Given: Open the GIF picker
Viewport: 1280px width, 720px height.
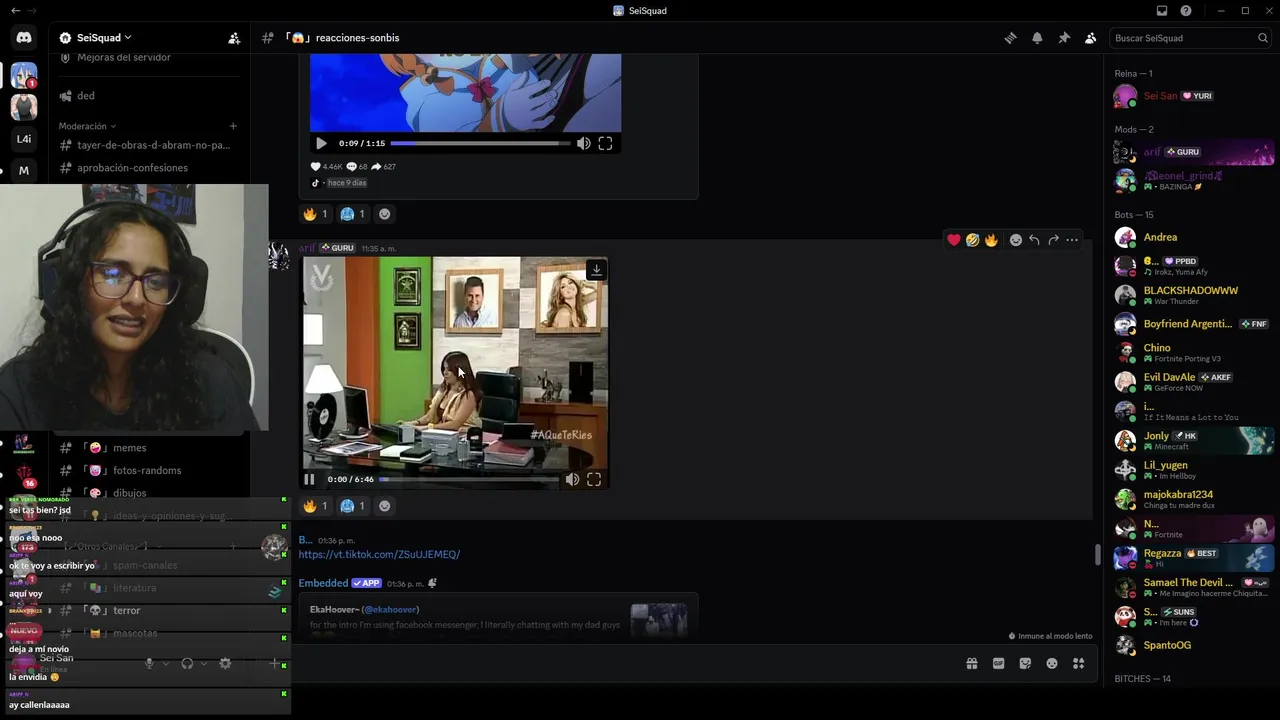Looking at the screenshot, I should click(x=998, y=663).
